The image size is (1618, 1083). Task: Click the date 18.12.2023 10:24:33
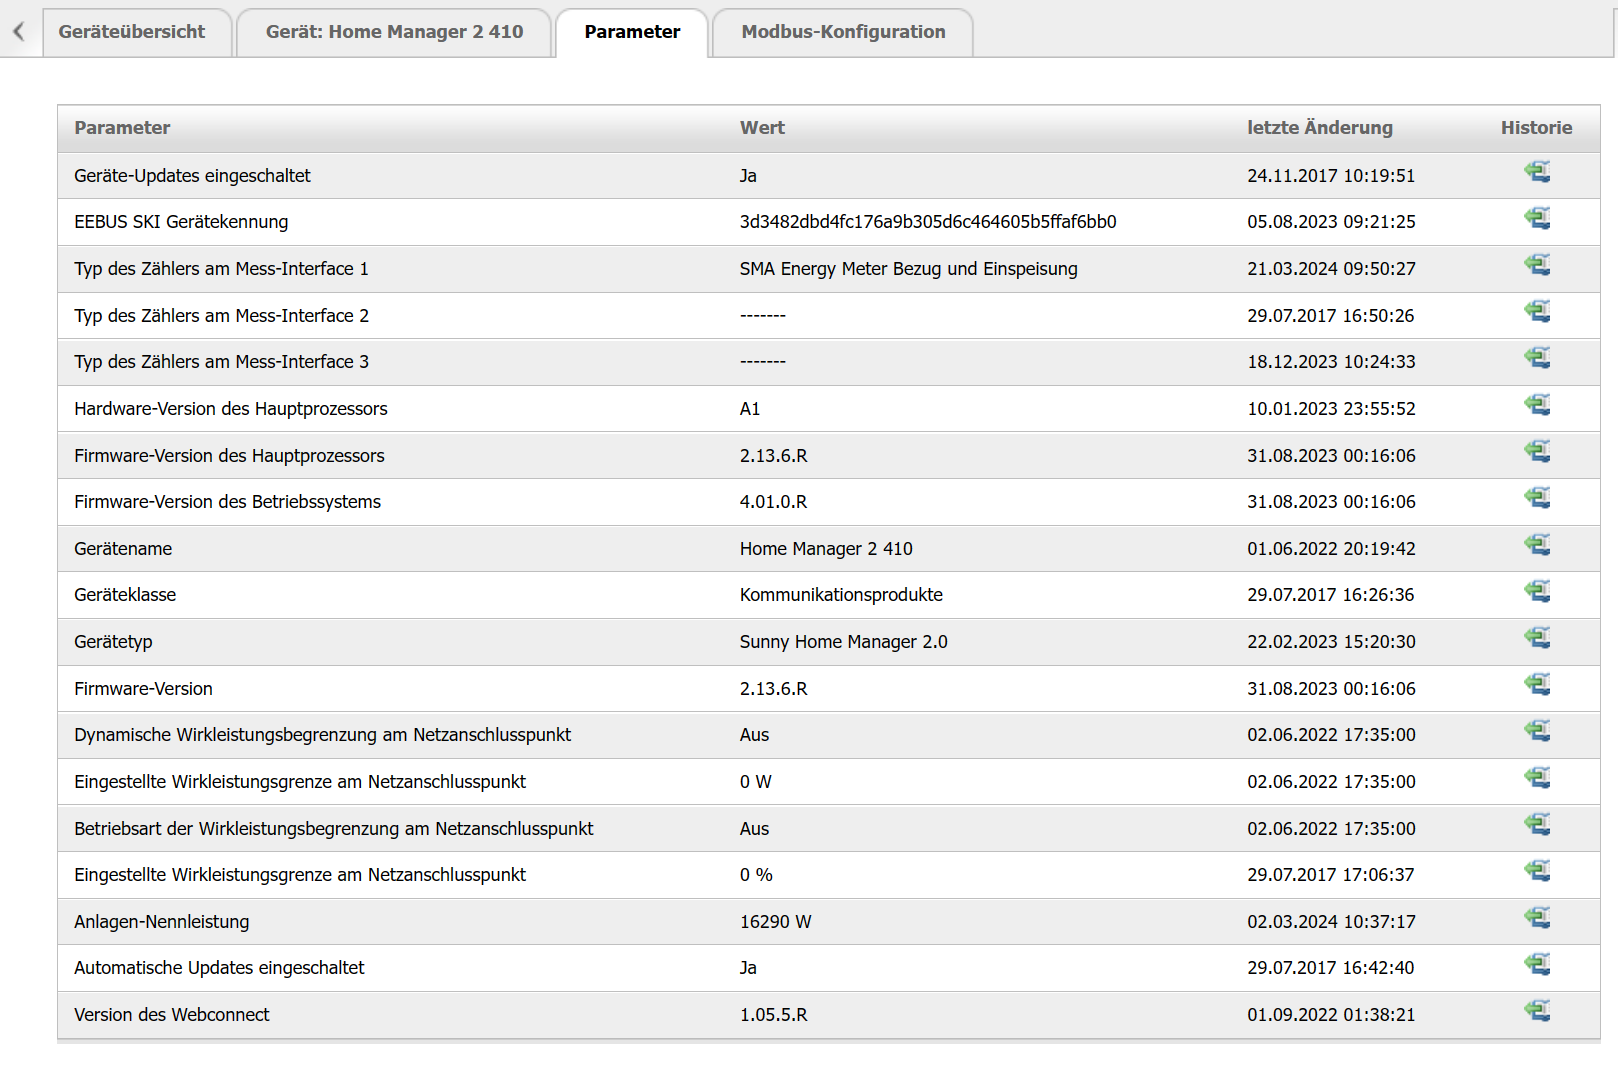pos(1331,362)
